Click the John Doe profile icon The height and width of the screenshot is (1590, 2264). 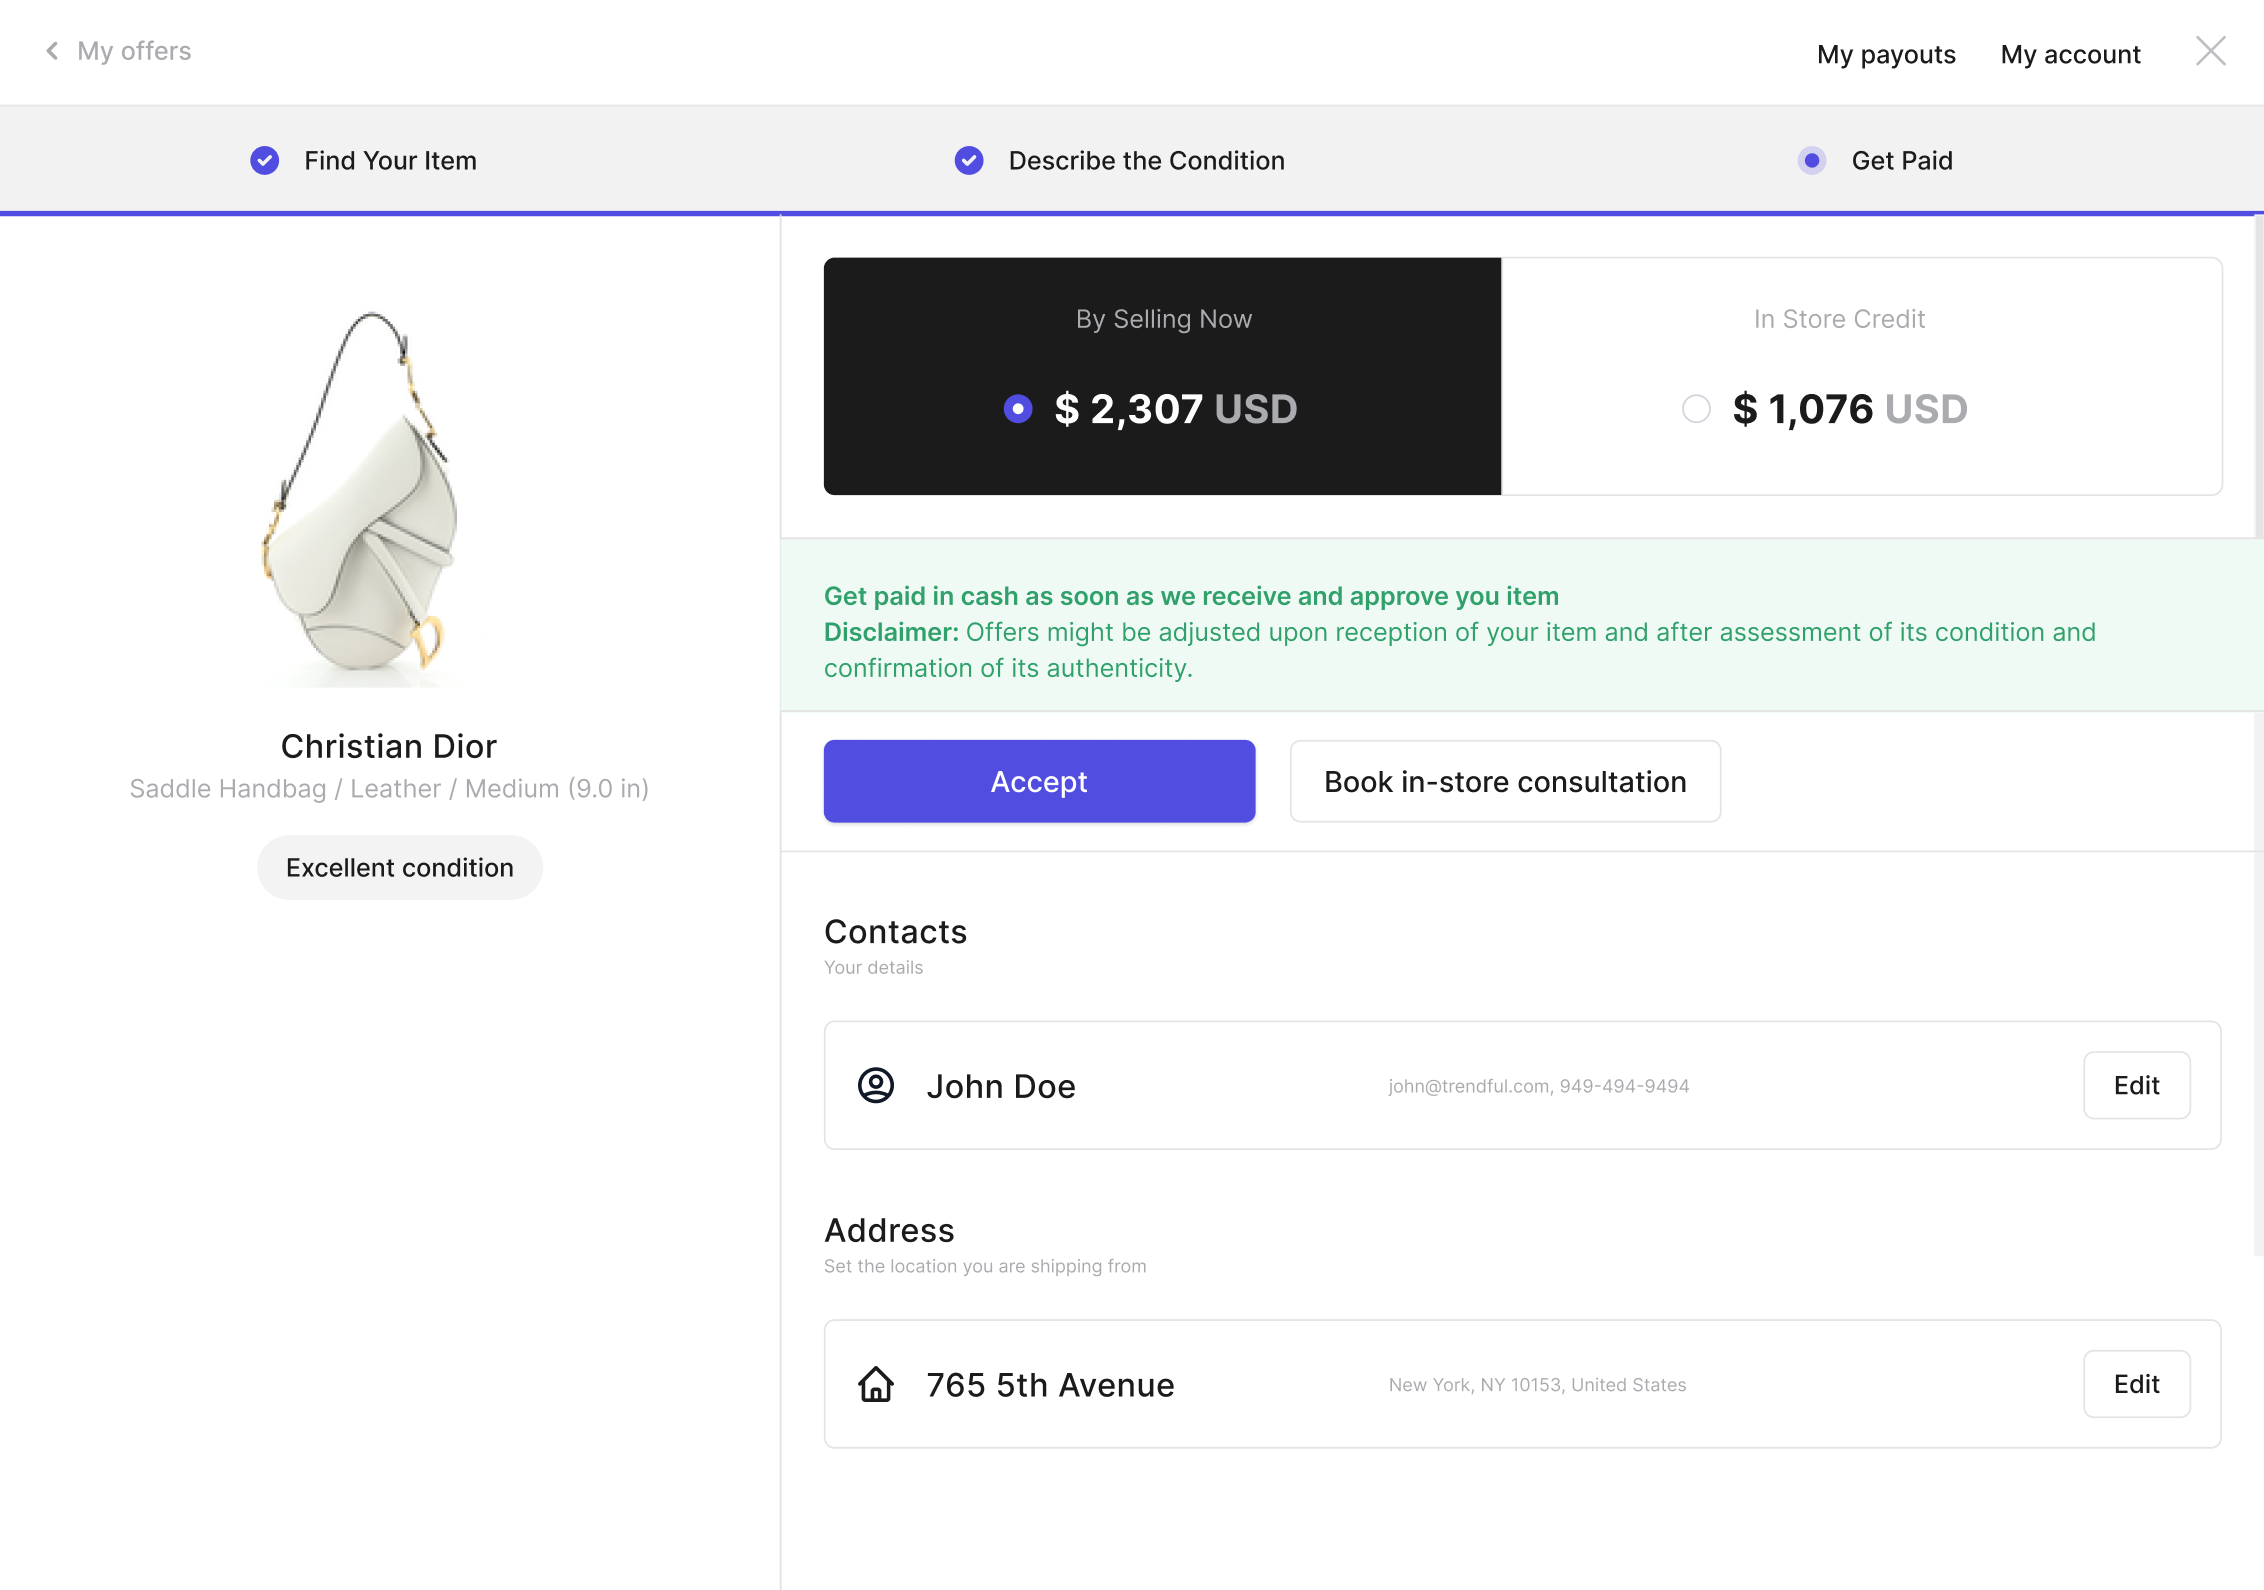(876, 1085)
